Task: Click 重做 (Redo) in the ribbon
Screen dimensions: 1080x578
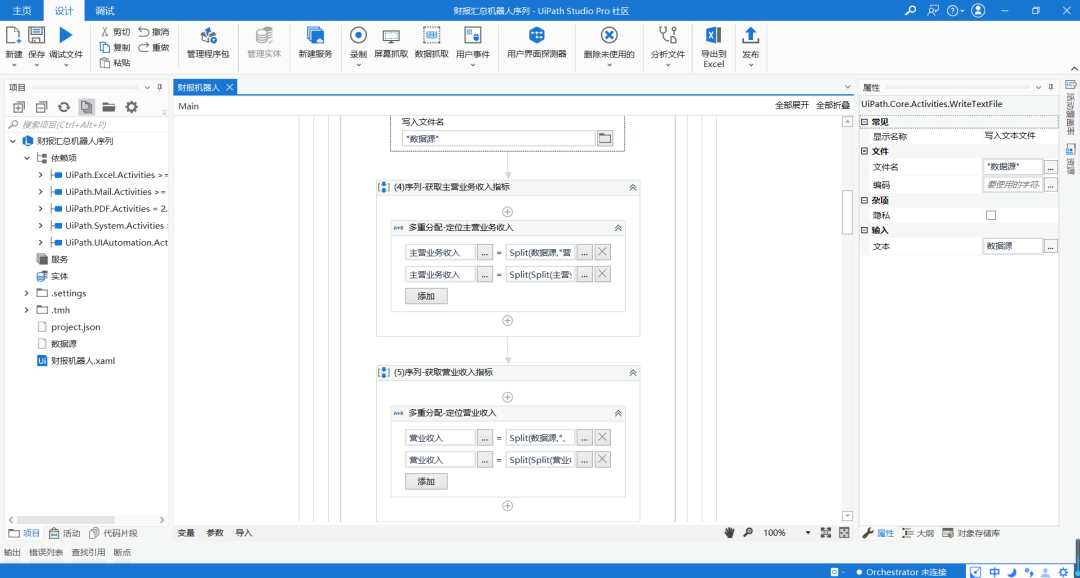Action: click(x=154, y=48)
